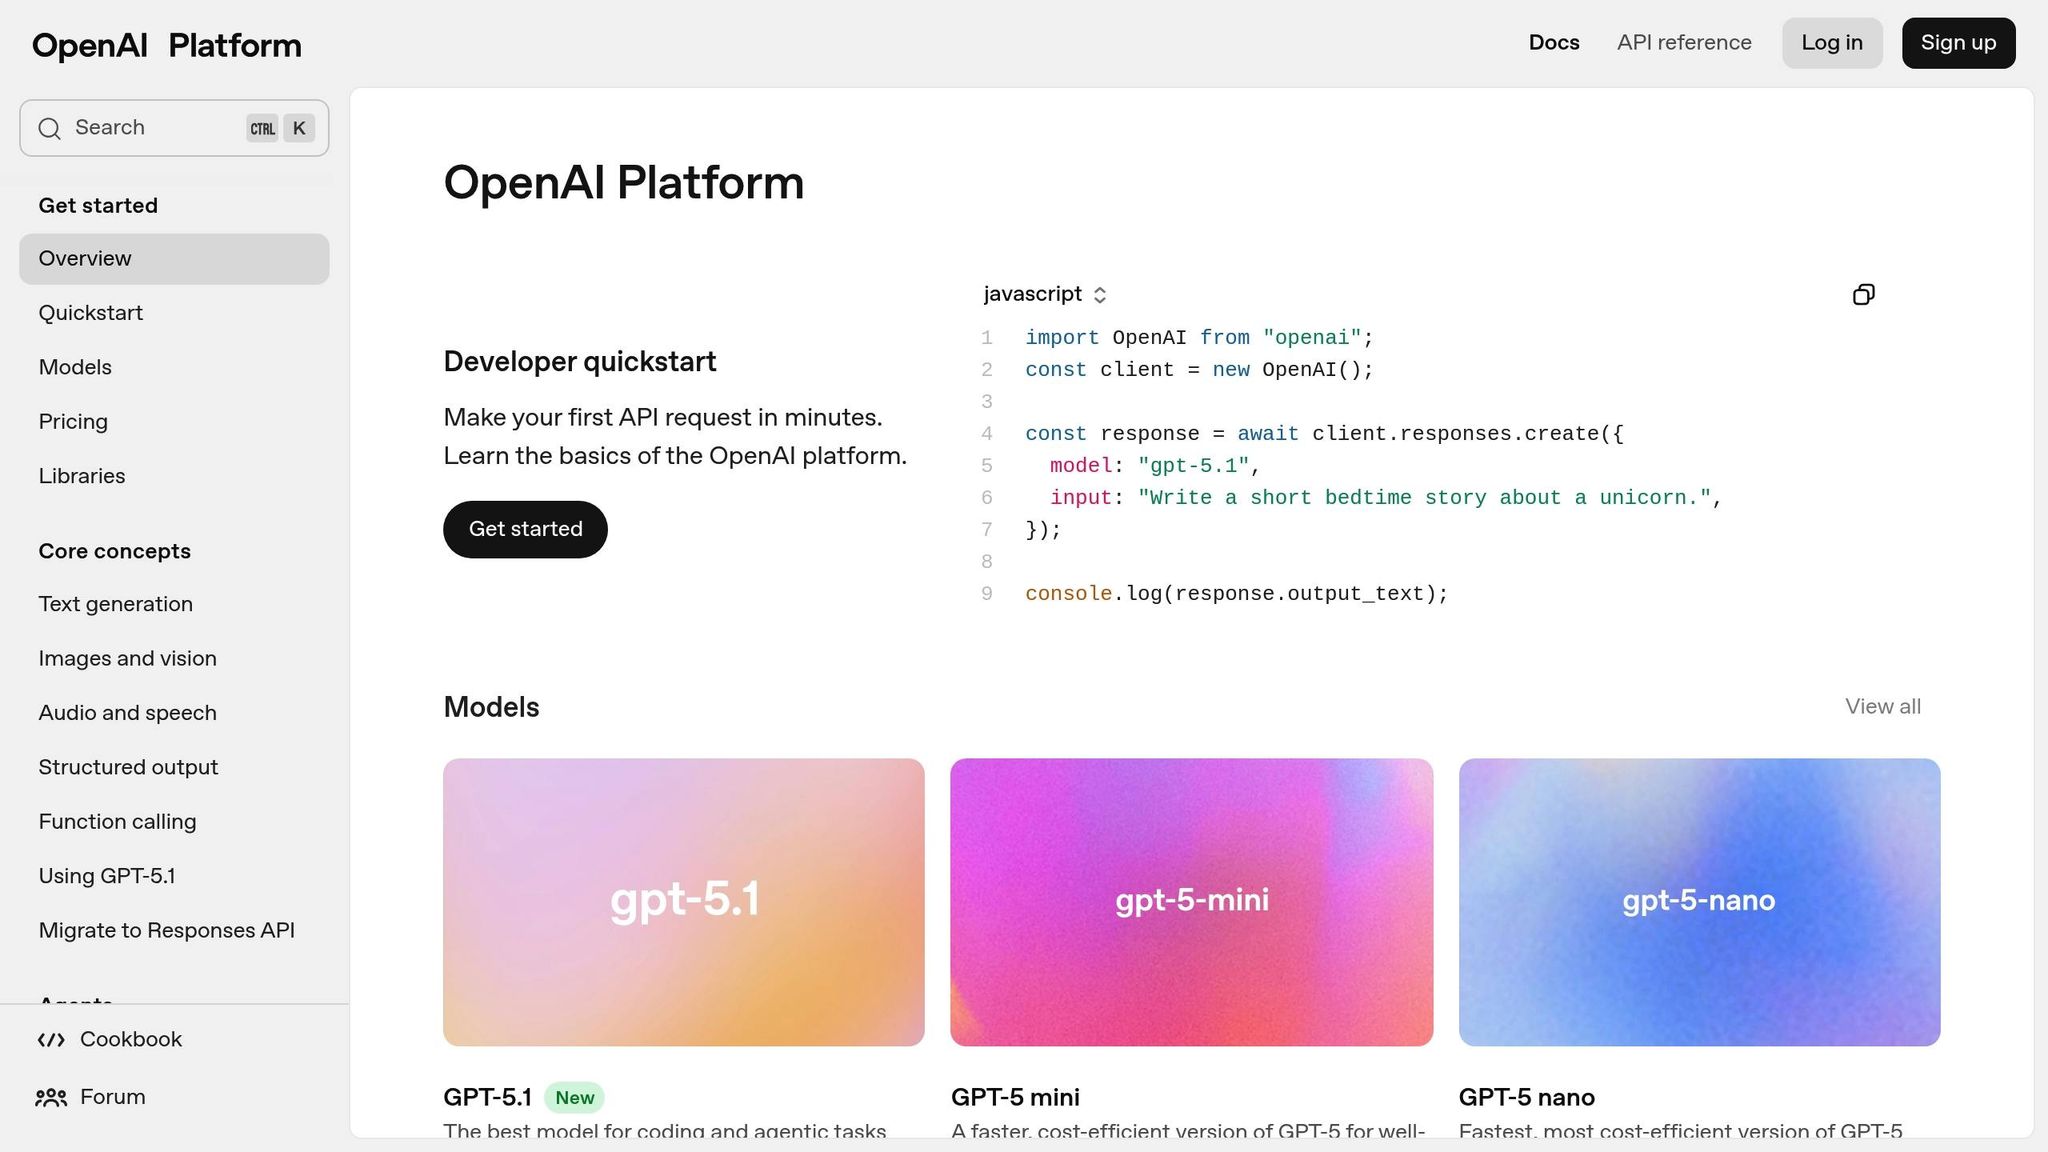
Task: Click the OpenAI Platform logo
Action: [x=165, y=44]
